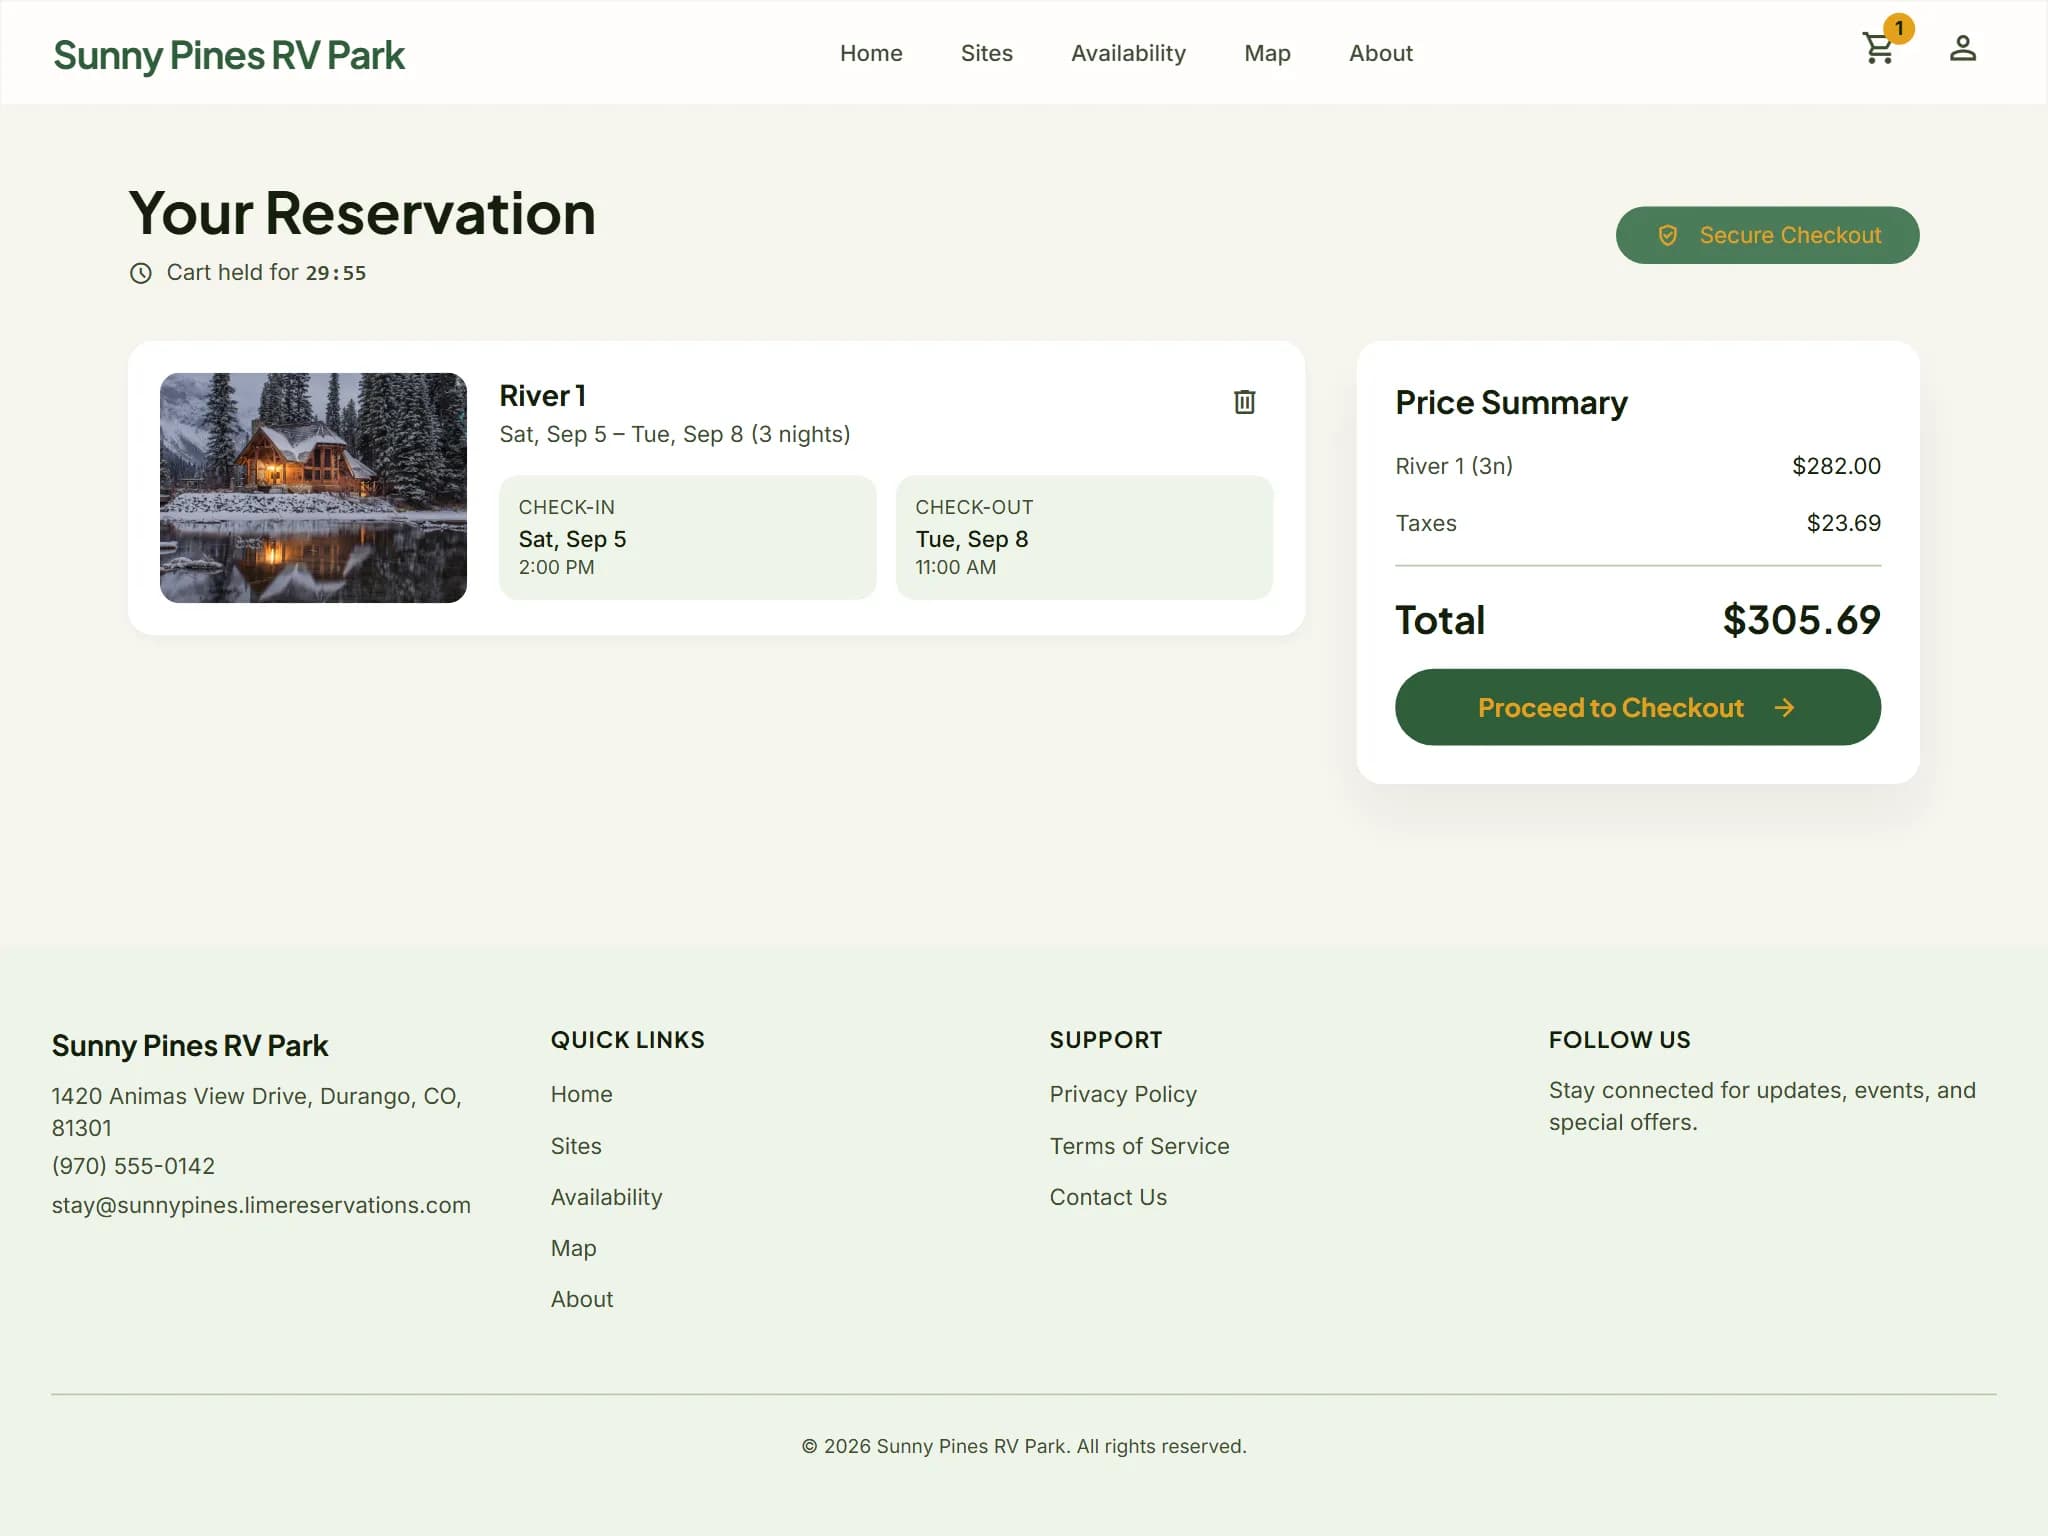The width and height of the screenshot is (2048, 1536).
Task: Click the total amount $305.69
Action: tap(1801, 620)
